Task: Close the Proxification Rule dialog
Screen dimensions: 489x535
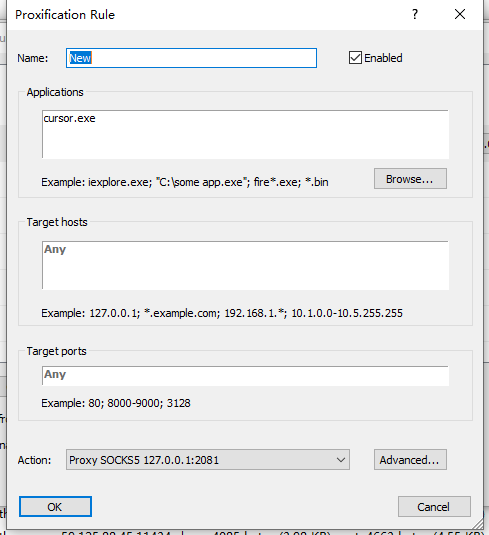Action: pyautogui.click(x=460, y=14)
